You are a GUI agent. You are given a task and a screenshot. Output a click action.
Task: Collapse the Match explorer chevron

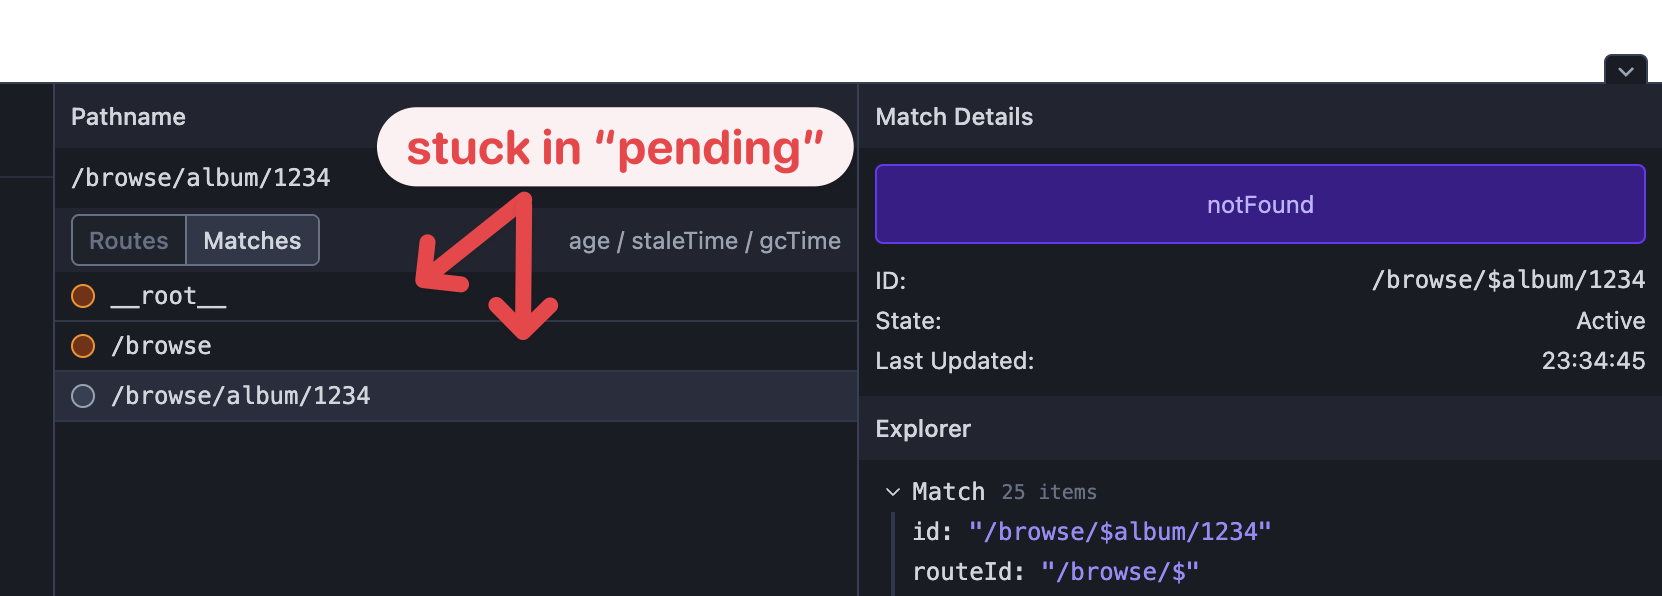(893, 492)
